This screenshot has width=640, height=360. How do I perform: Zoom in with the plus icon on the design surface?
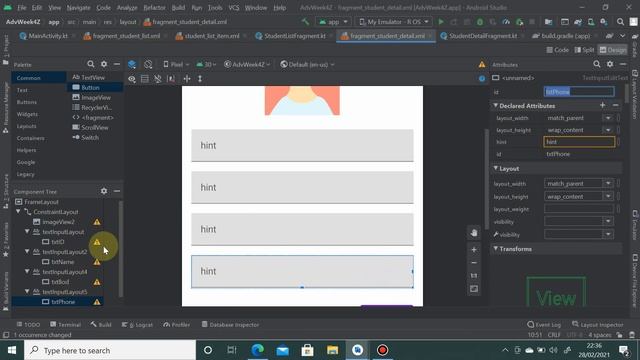(x=473, y=249)
